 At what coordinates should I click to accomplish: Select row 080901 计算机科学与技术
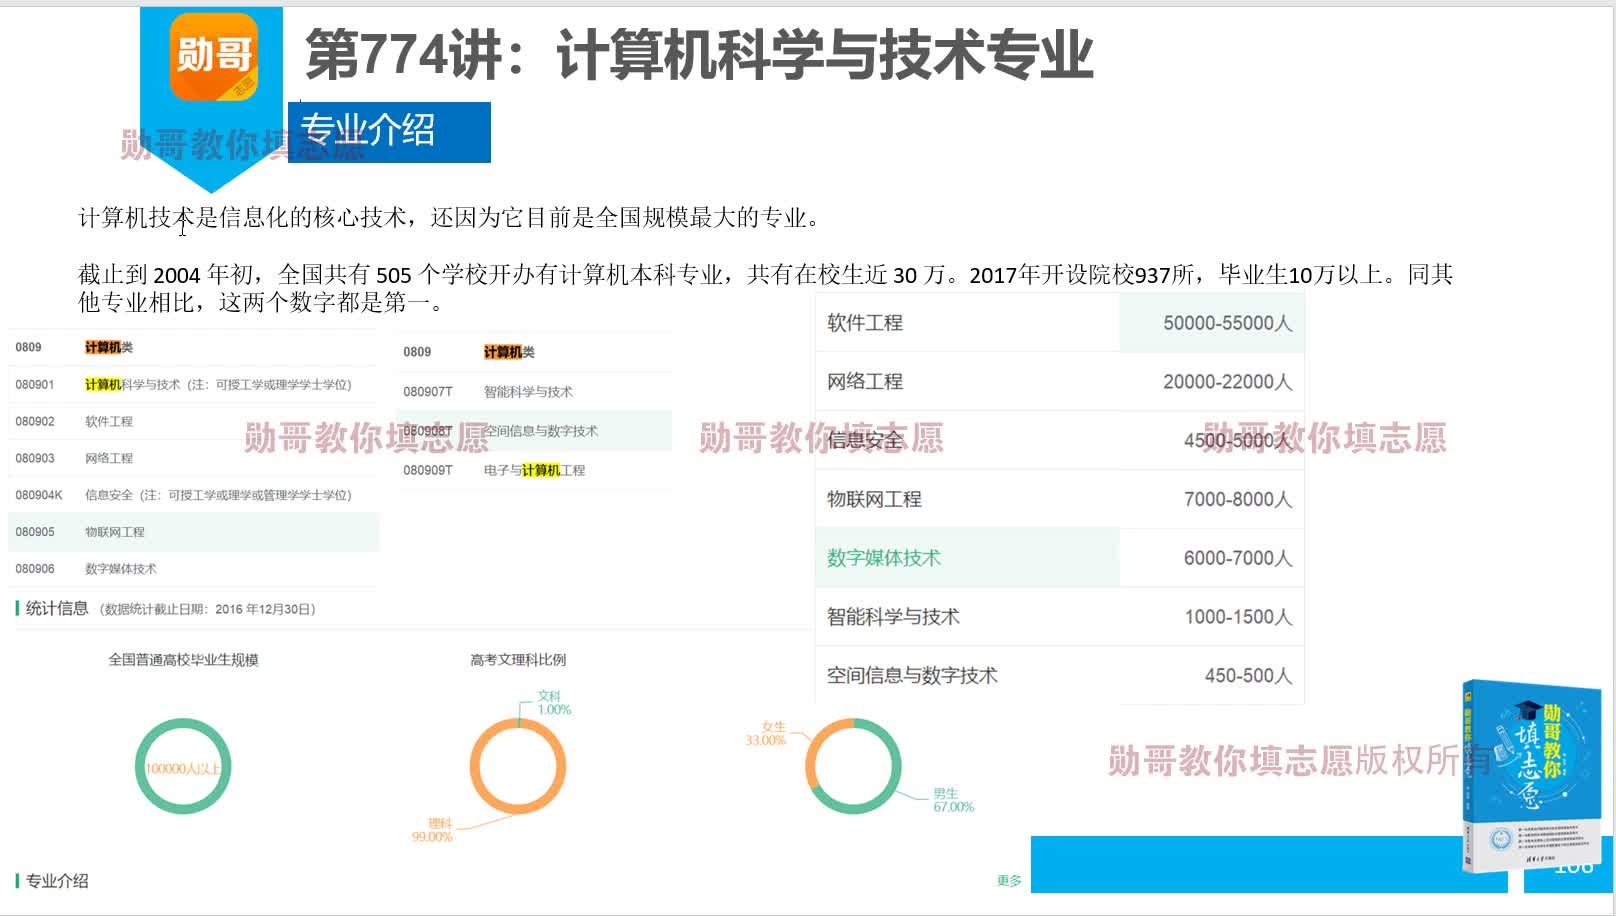193,385
